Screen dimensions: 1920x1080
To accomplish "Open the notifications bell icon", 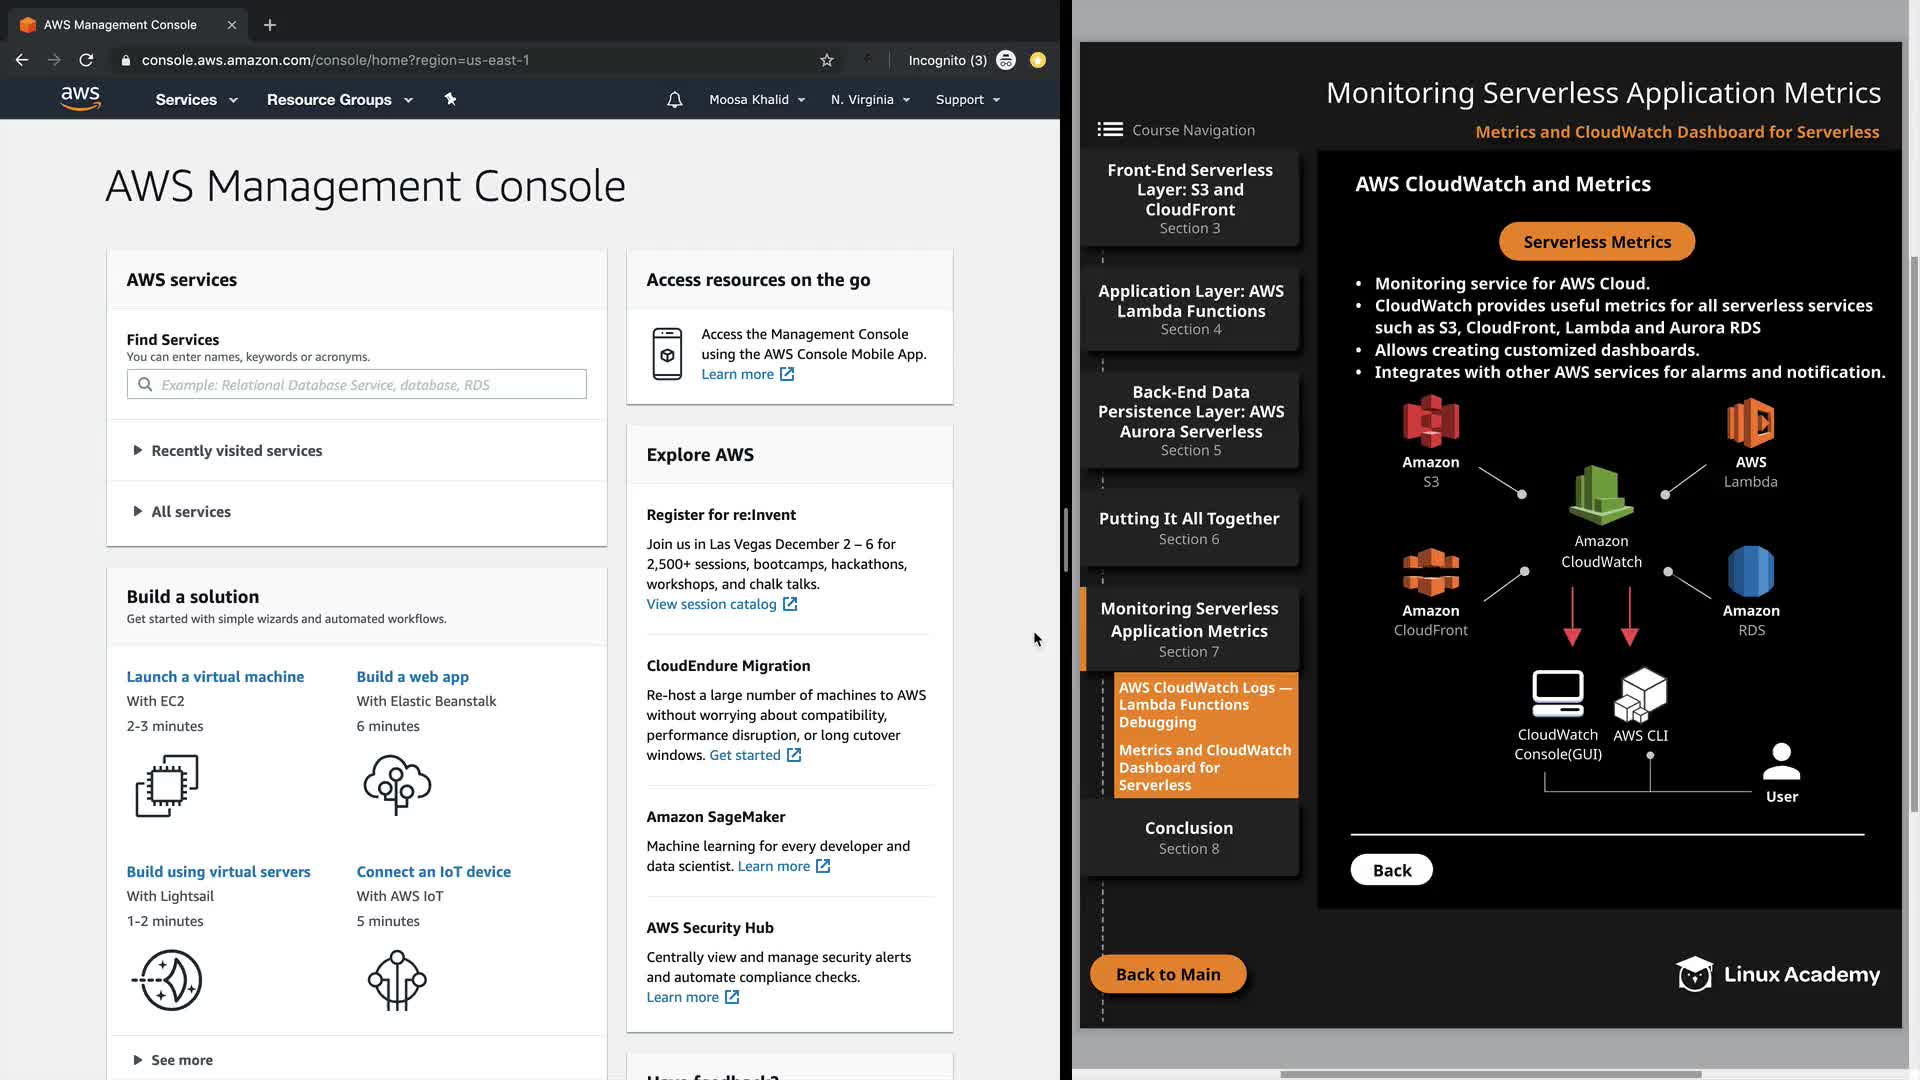I will coord(675,100).
